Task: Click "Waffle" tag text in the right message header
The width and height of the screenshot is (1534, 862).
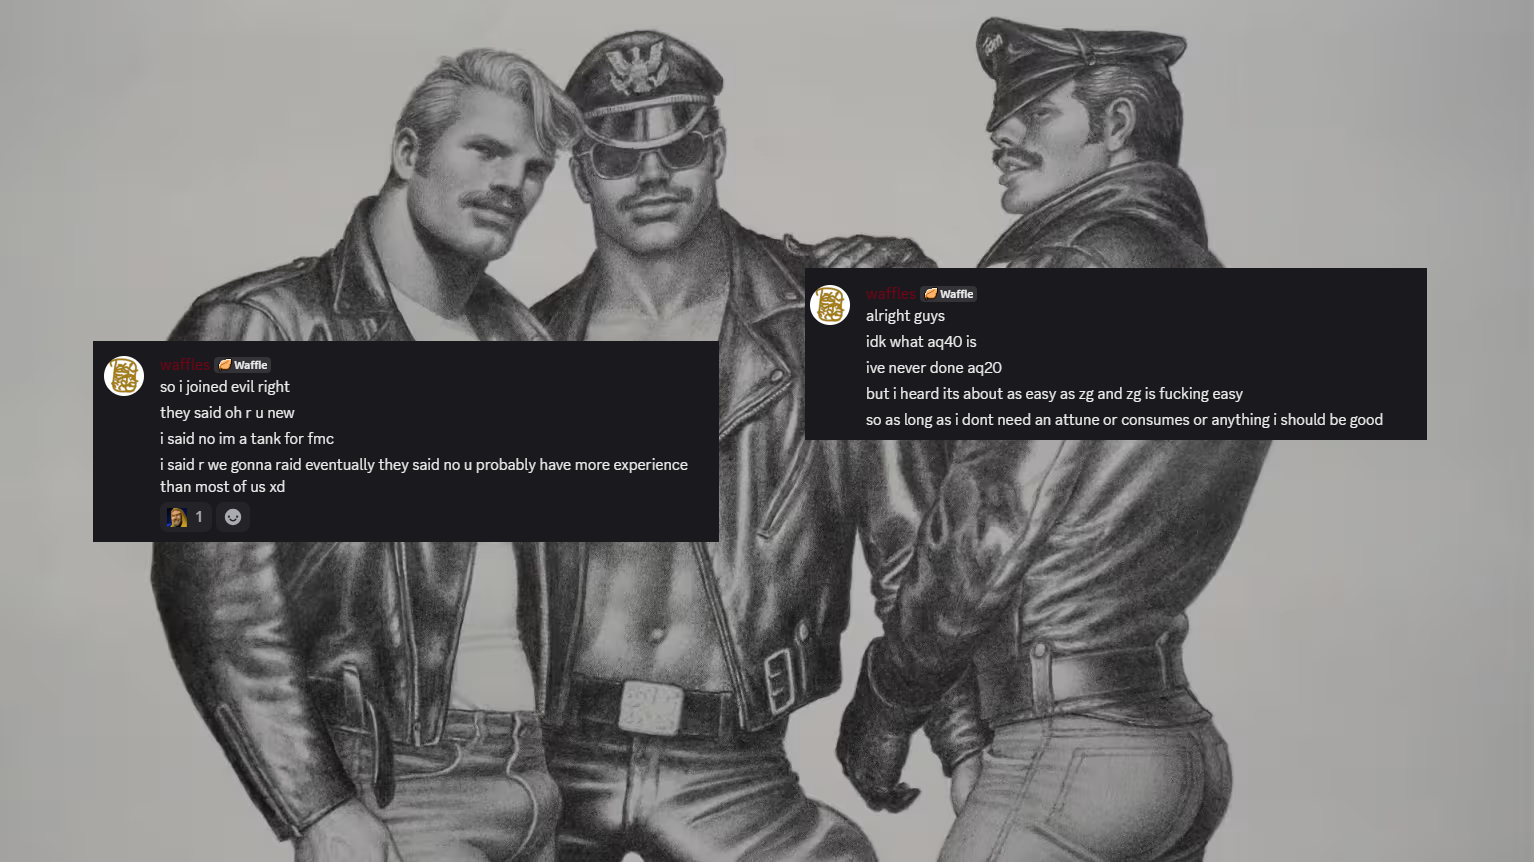Action: (x=957, y=294)
